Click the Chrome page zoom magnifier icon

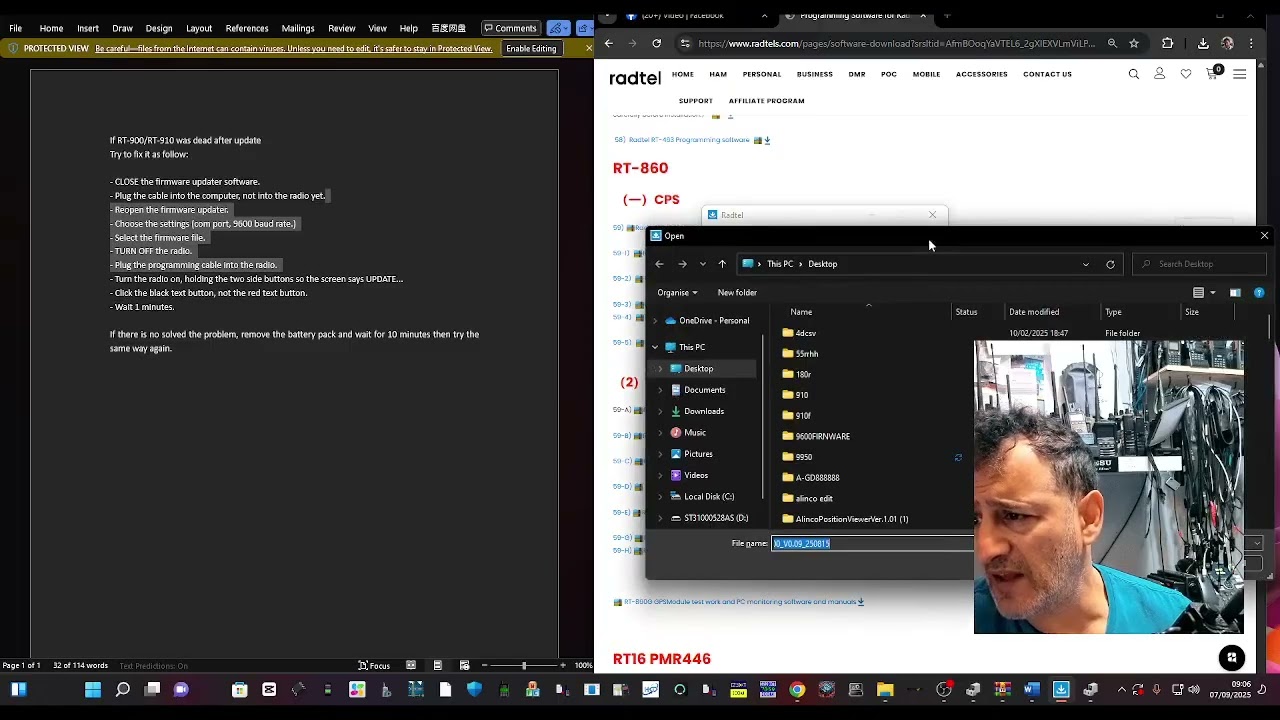(1112, 43)
